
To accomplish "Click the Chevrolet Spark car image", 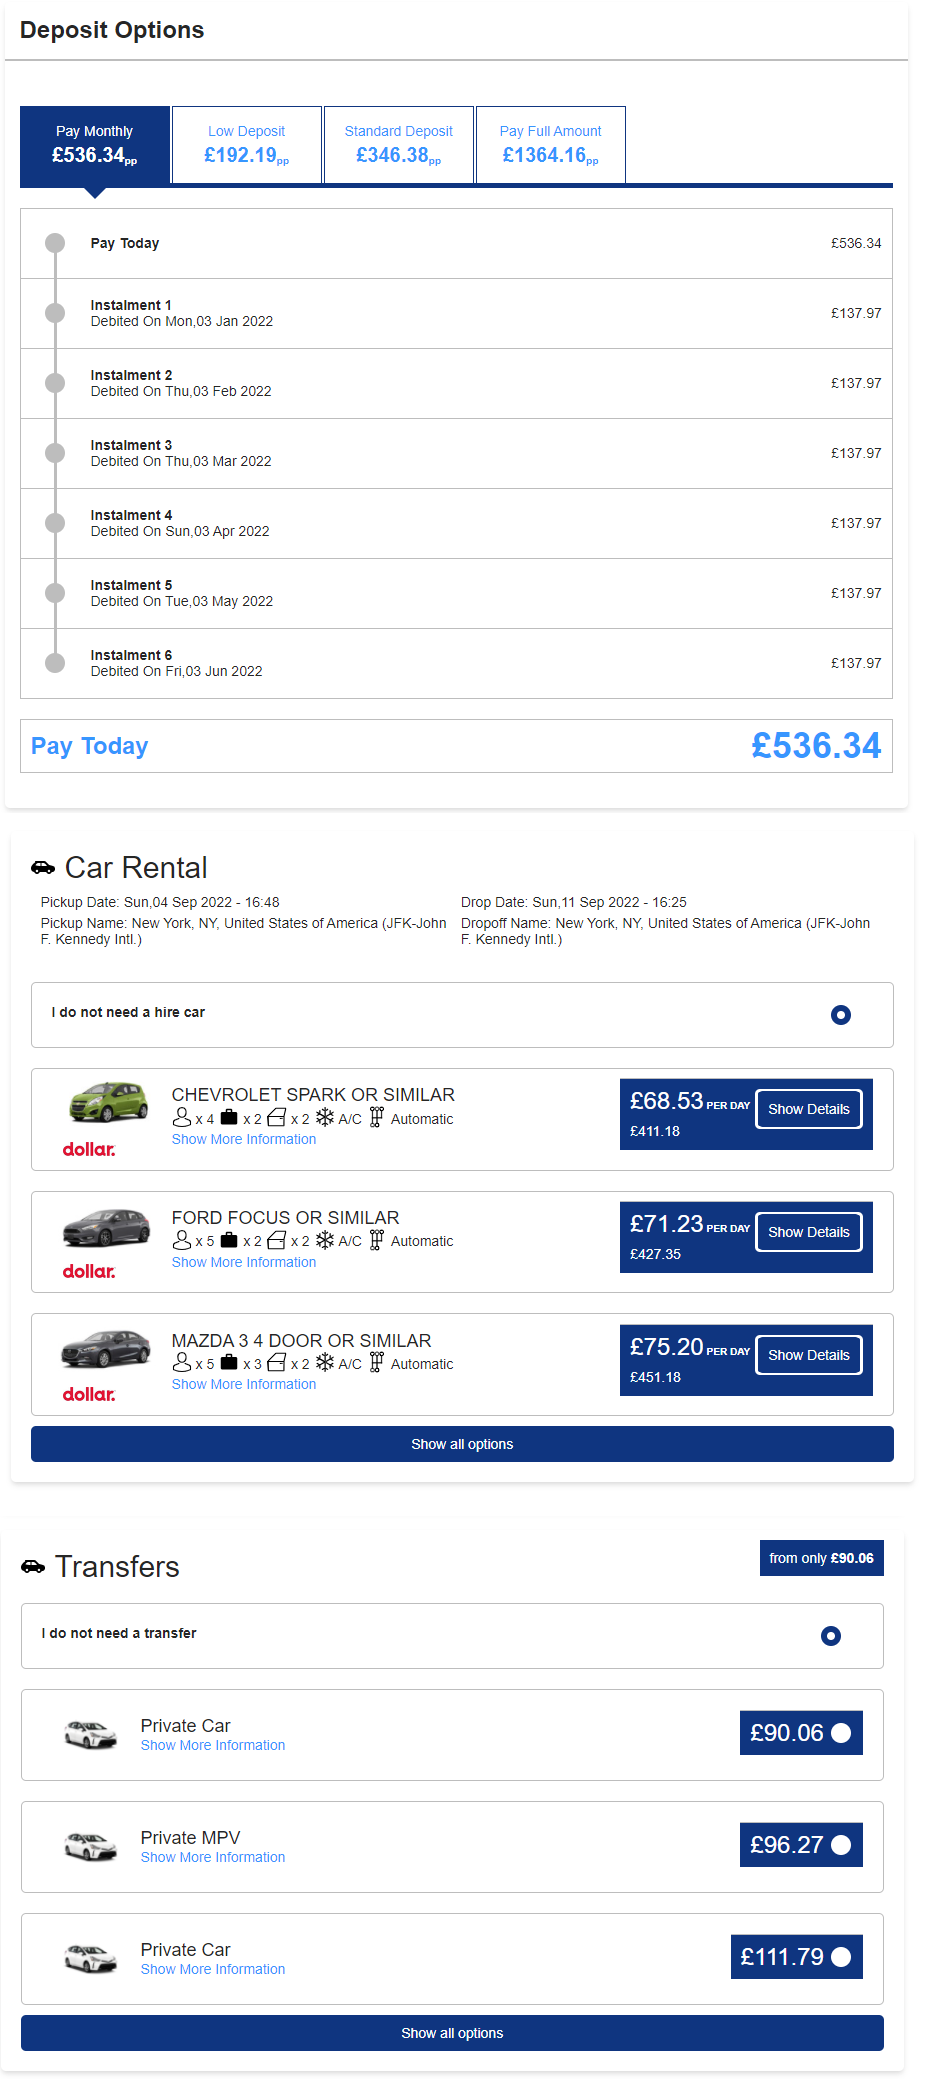I will click(108, 1102).
